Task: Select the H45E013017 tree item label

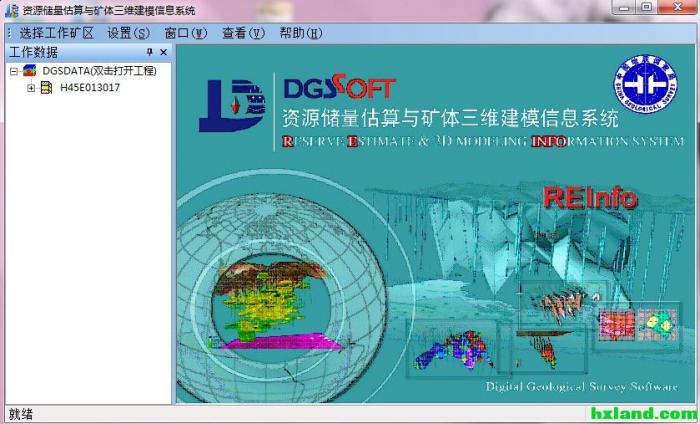Action: point(90,88)
